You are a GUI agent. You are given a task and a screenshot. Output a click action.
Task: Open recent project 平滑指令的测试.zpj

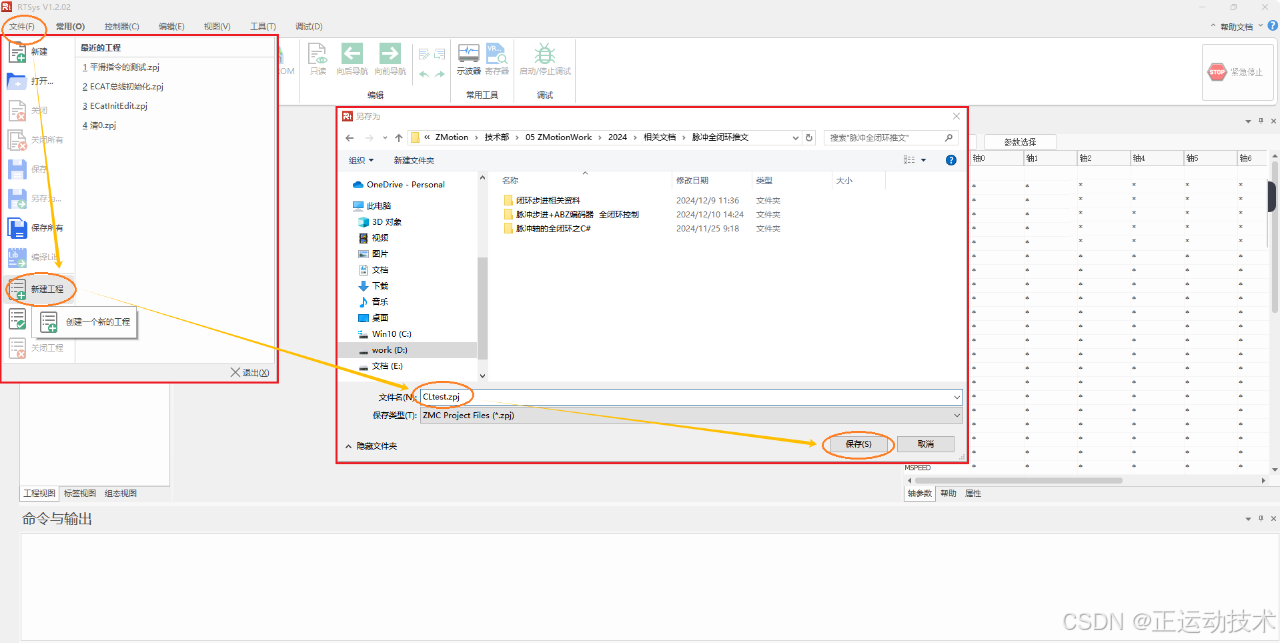coord(121,67)
